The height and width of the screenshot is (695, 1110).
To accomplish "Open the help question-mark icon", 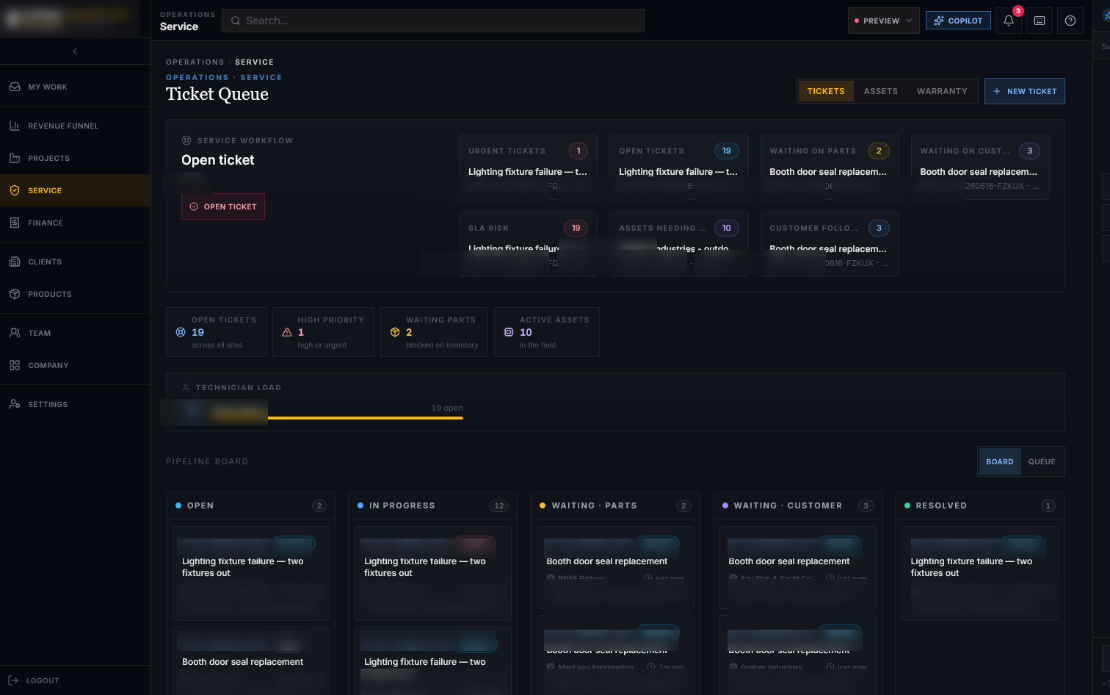I will click(1070, 21).
